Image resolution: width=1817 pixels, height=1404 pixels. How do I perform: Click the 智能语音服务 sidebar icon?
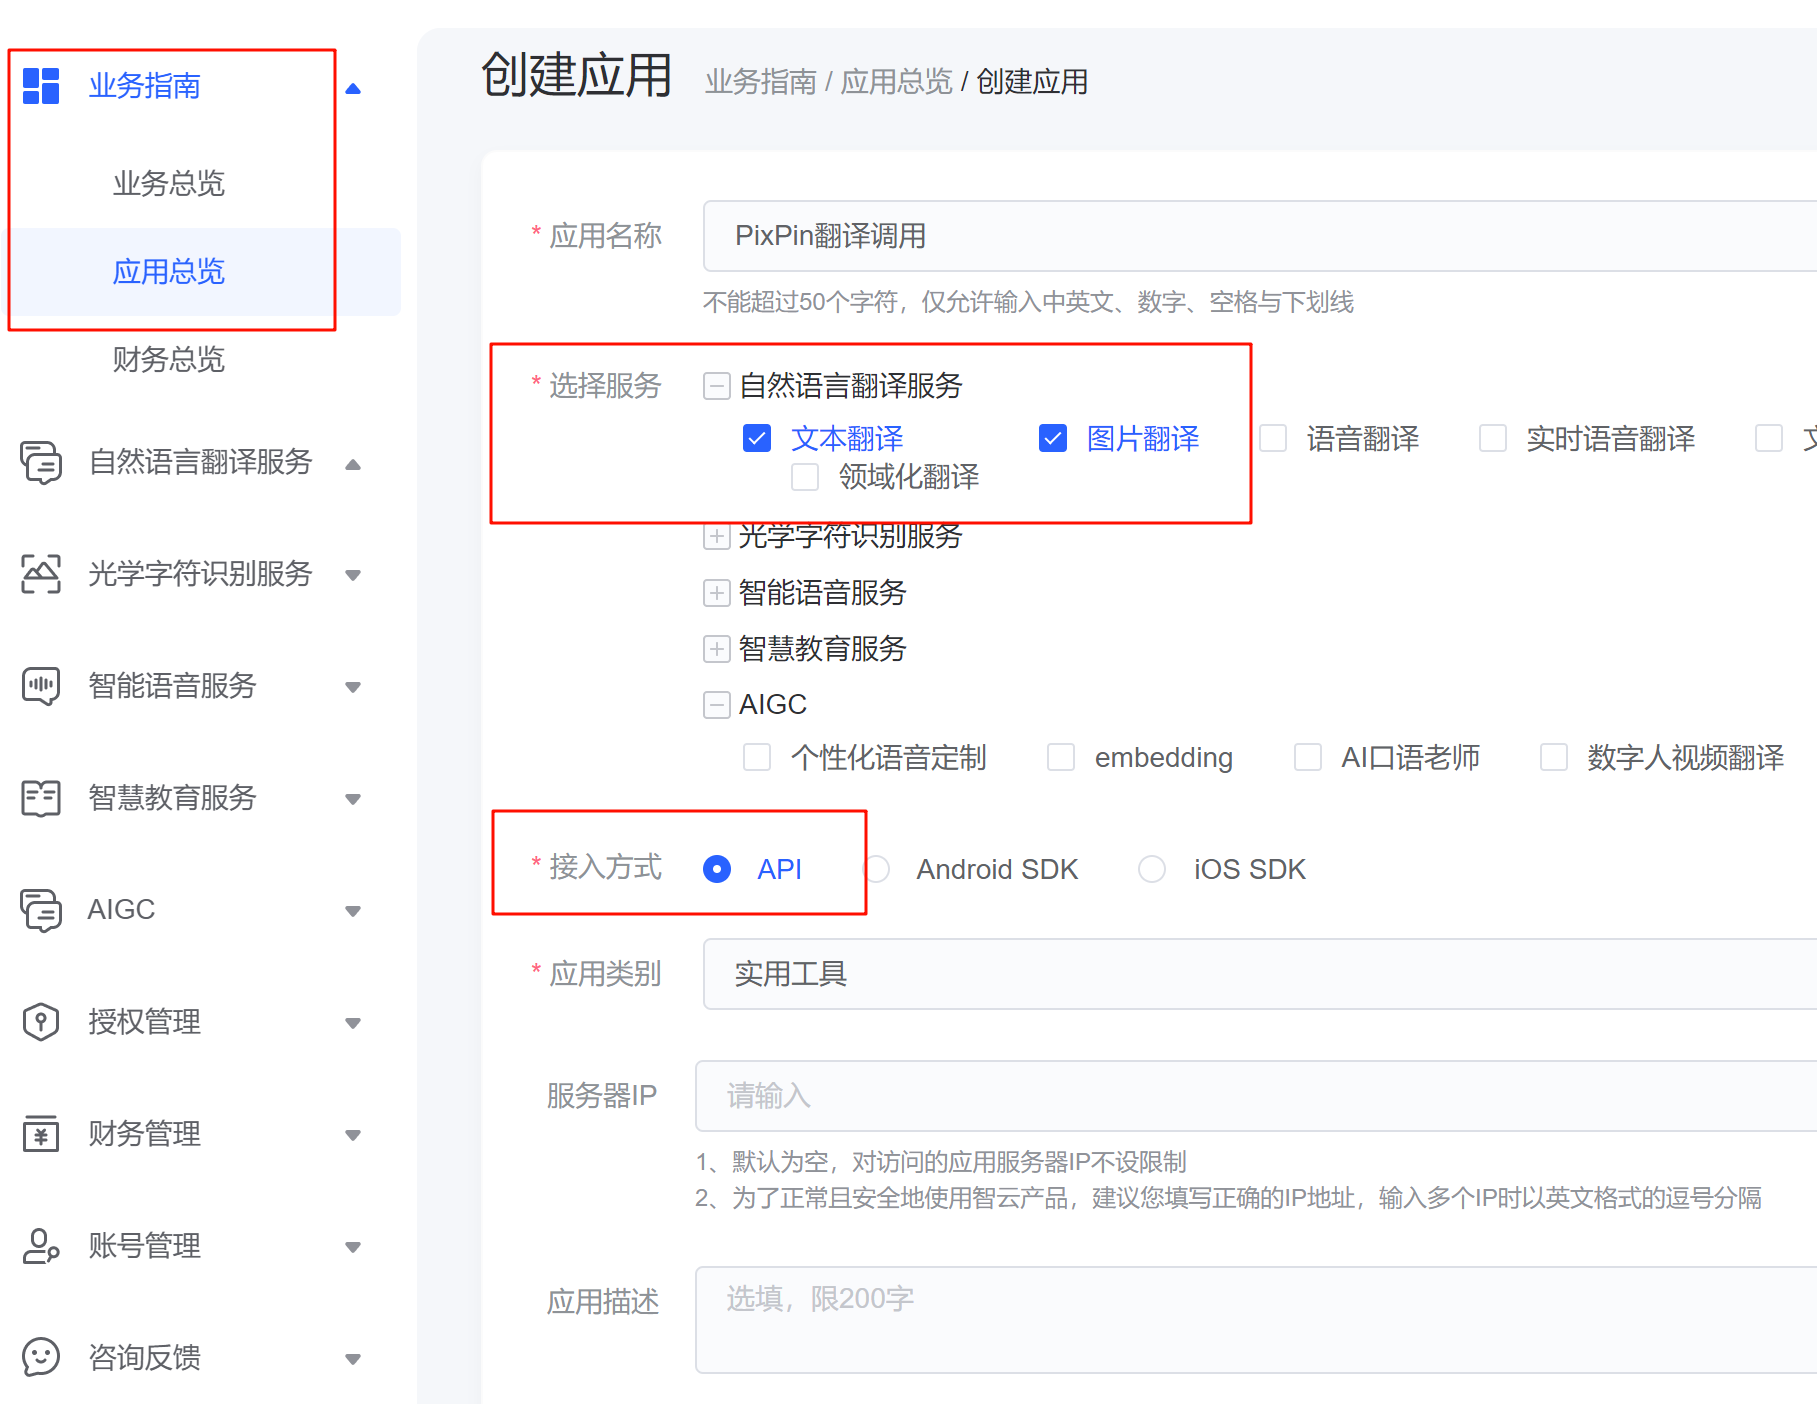[40, 686]
